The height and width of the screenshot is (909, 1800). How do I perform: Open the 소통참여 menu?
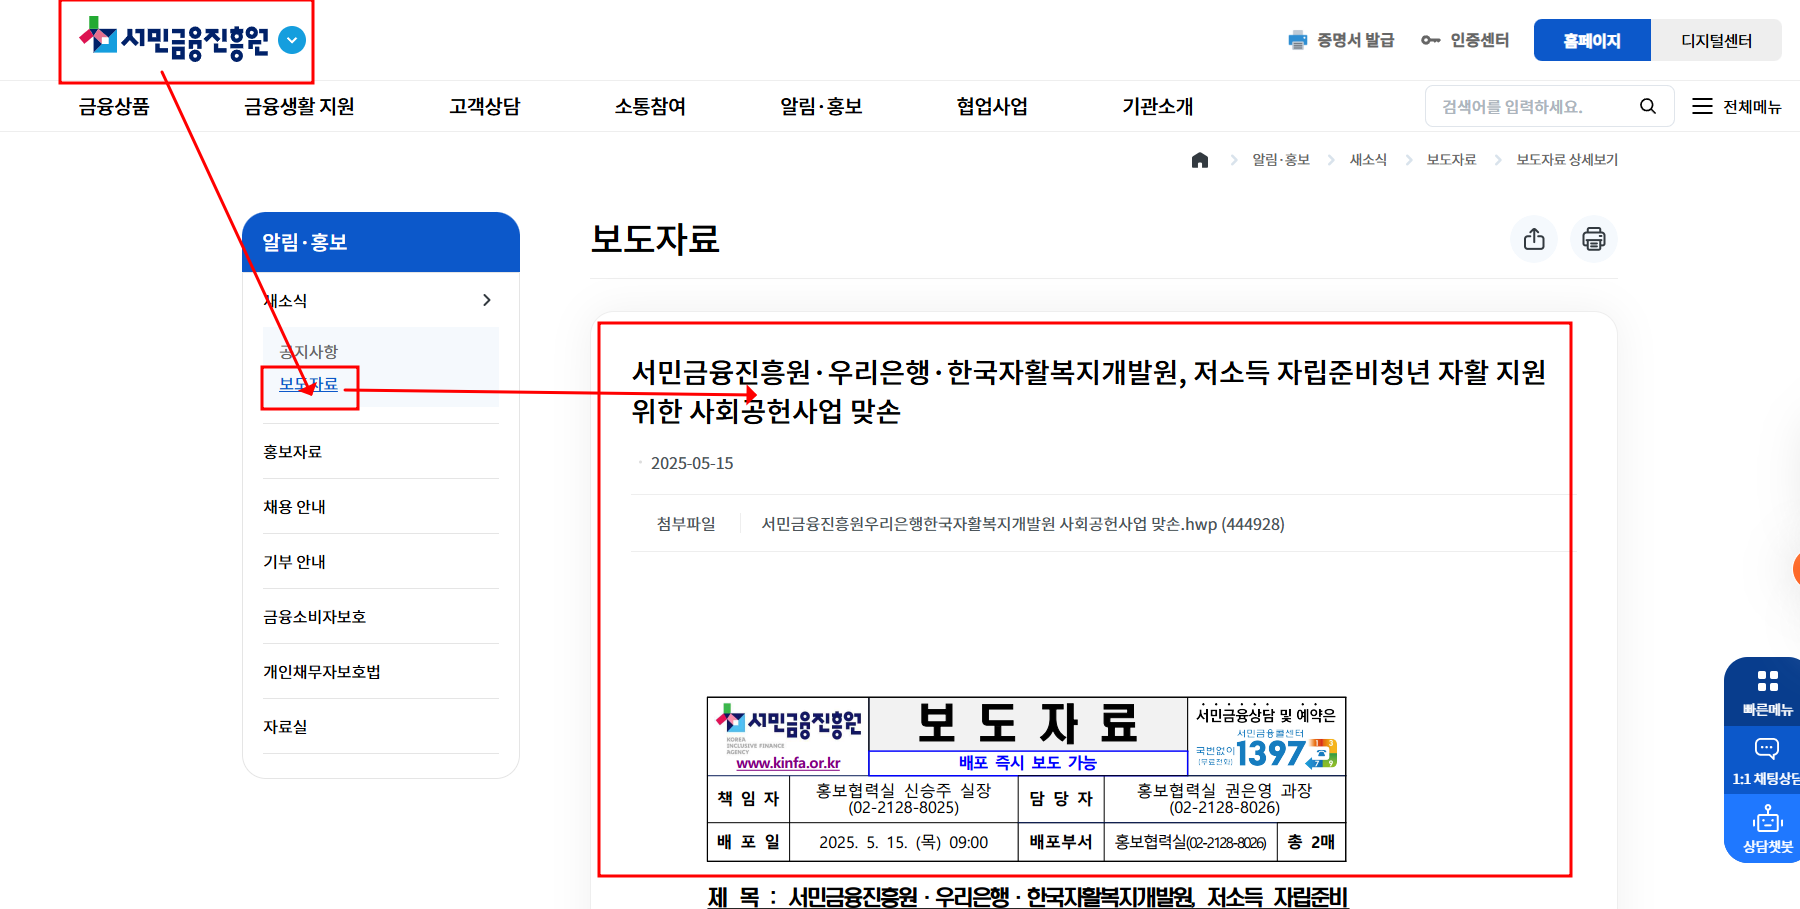[x=650, y=106]
